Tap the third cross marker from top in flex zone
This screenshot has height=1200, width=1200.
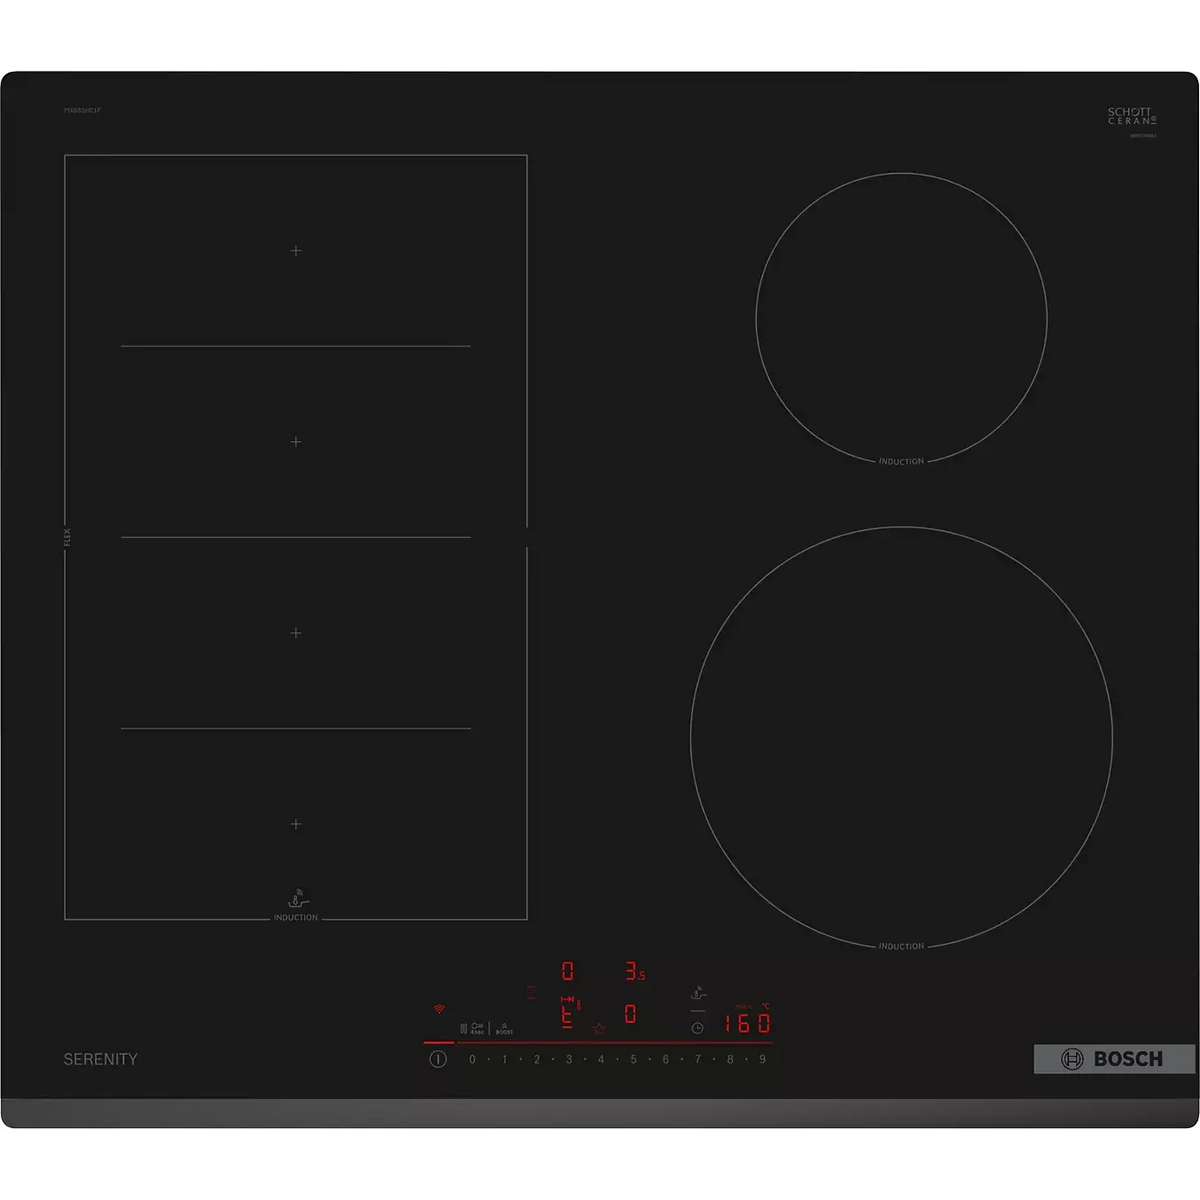coord(296,632)
